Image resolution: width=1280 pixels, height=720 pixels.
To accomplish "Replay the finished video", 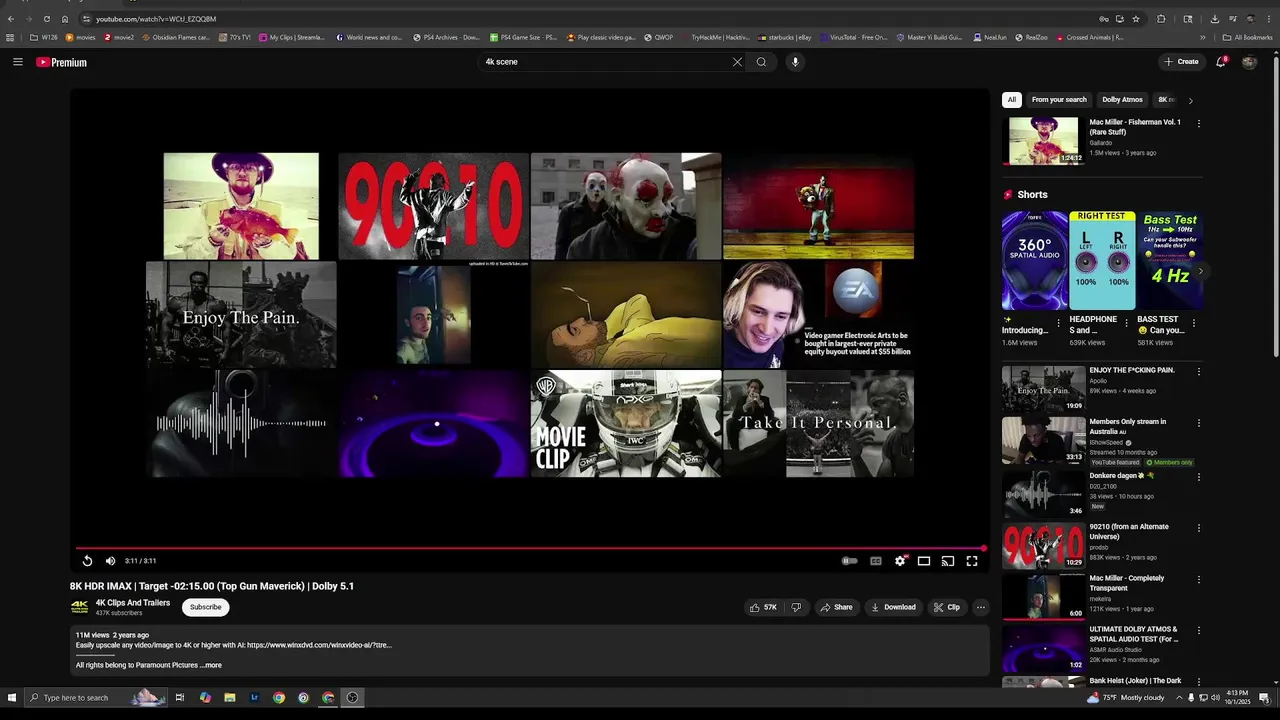I will [x=87, y=561].
